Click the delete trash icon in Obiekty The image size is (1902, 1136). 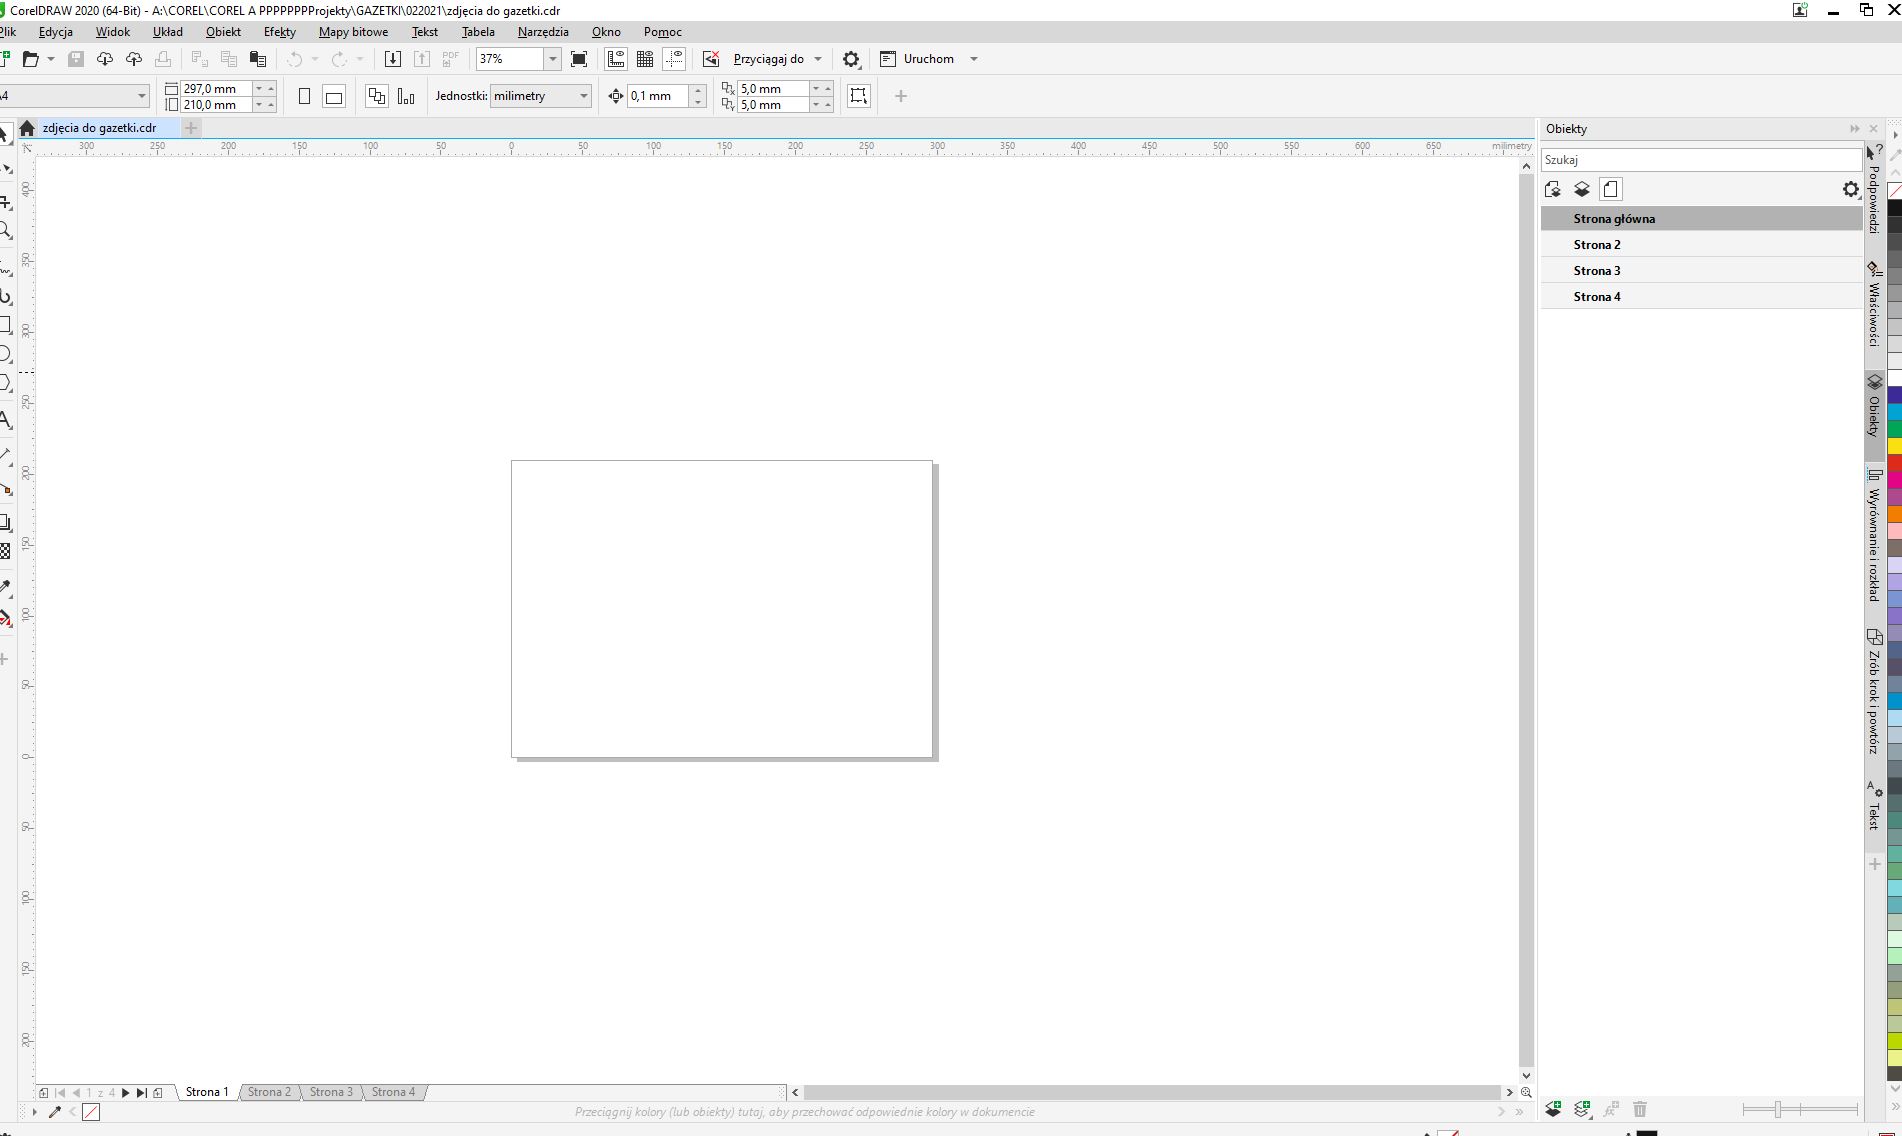[1640, 1109]
